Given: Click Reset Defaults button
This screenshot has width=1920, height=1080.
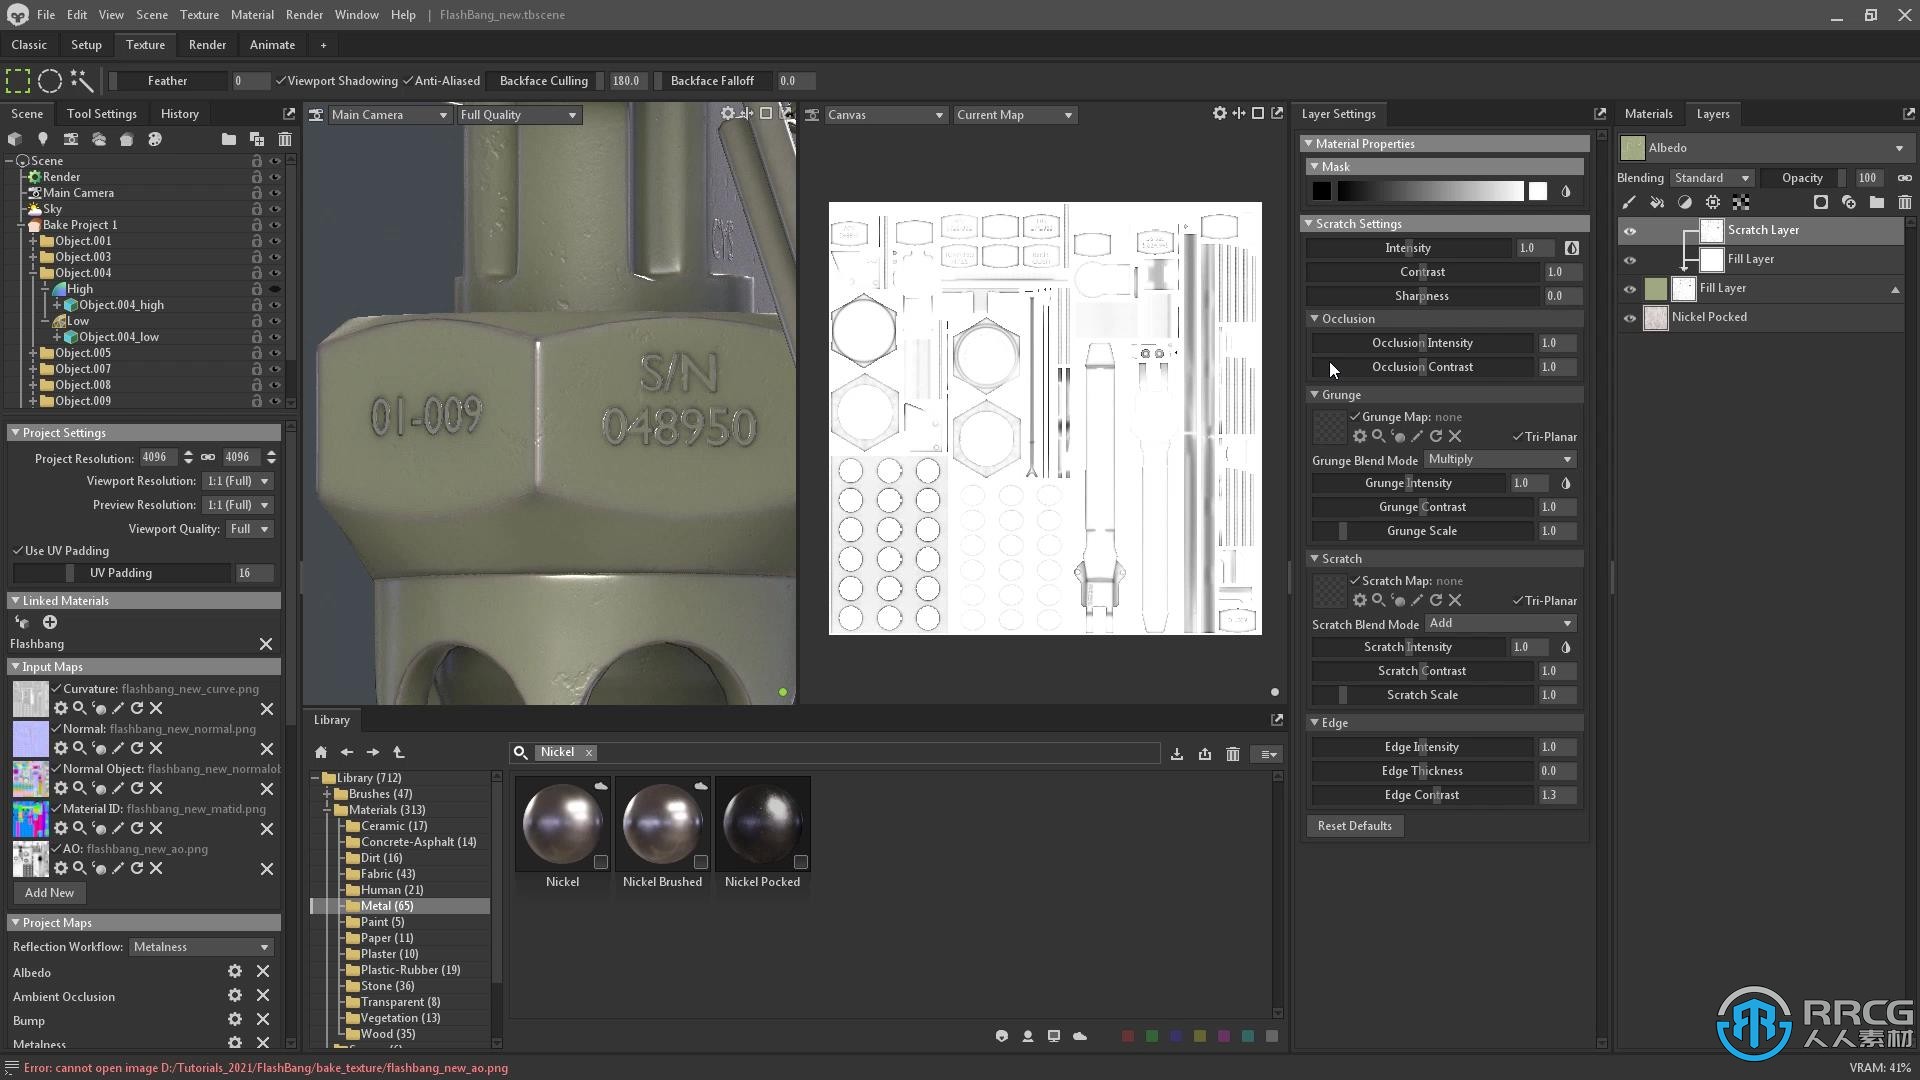Looking at the screenshot, I should 1354,825.
